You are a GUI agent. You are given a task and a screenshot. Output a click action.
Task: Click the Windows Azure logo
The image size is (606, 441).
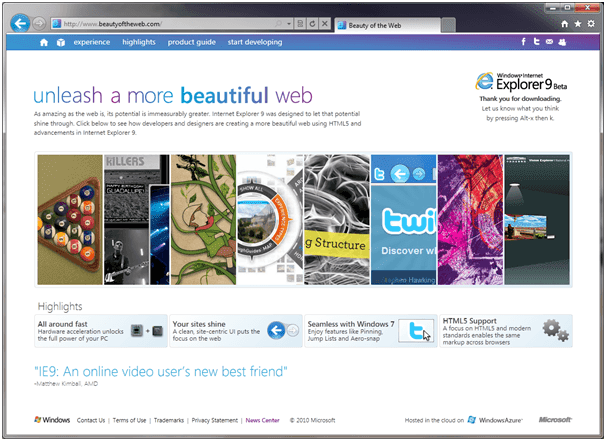pyautogui.click(x=495, y=420)
